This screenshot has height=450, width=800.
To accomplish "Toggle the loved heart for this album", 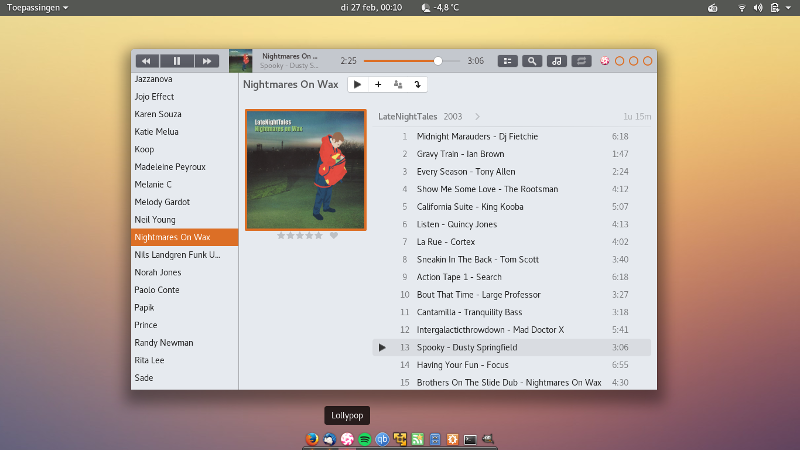I will pyautogui.click(x=334, y=236).
